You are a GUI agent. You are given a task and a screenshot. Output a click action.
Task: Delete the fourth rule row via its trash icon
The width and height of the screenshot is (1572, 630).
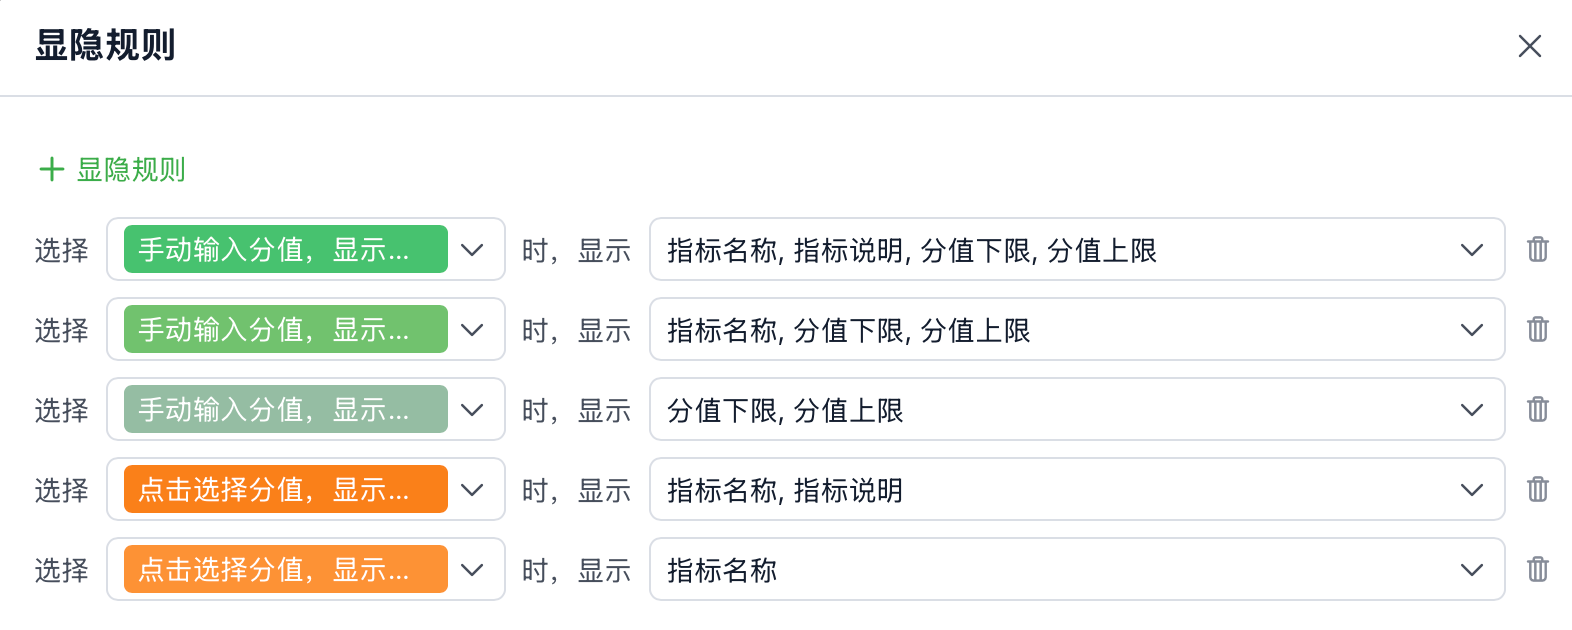1538,489
